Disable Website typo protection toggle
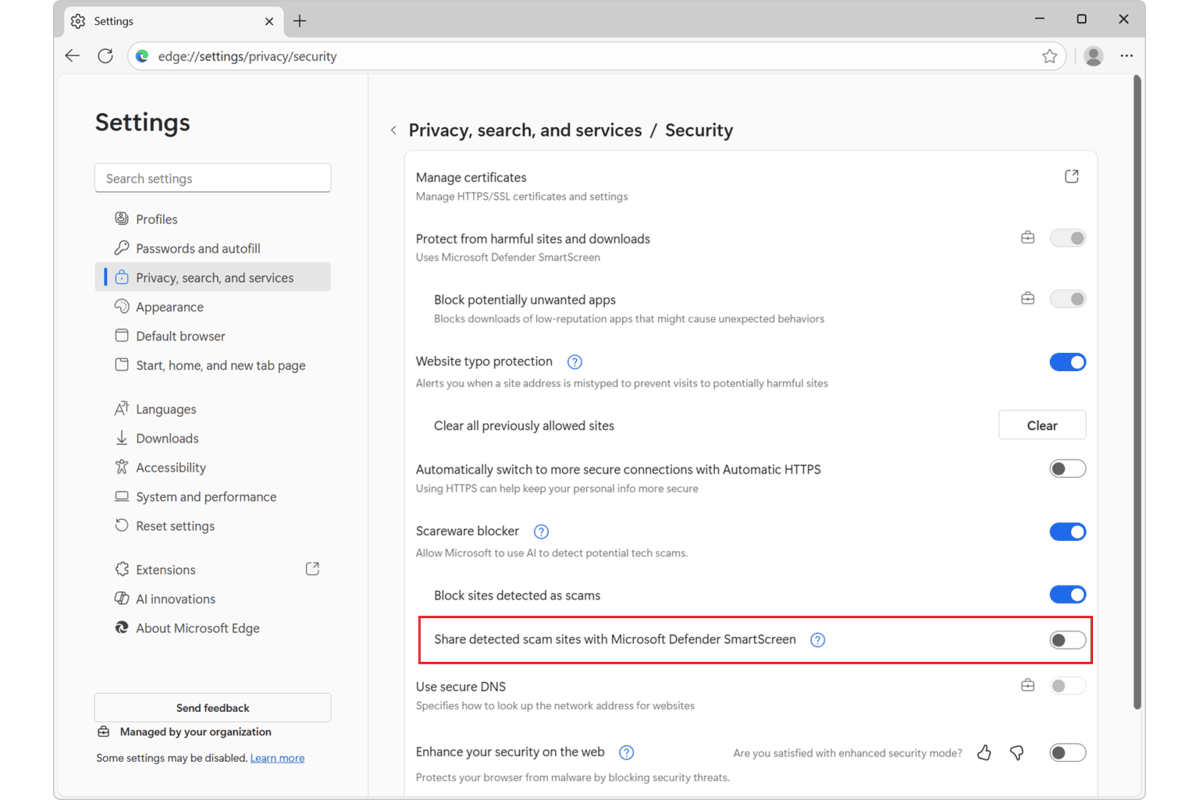The width and height of the screenshot is (1200, 800). (1067, 362)
